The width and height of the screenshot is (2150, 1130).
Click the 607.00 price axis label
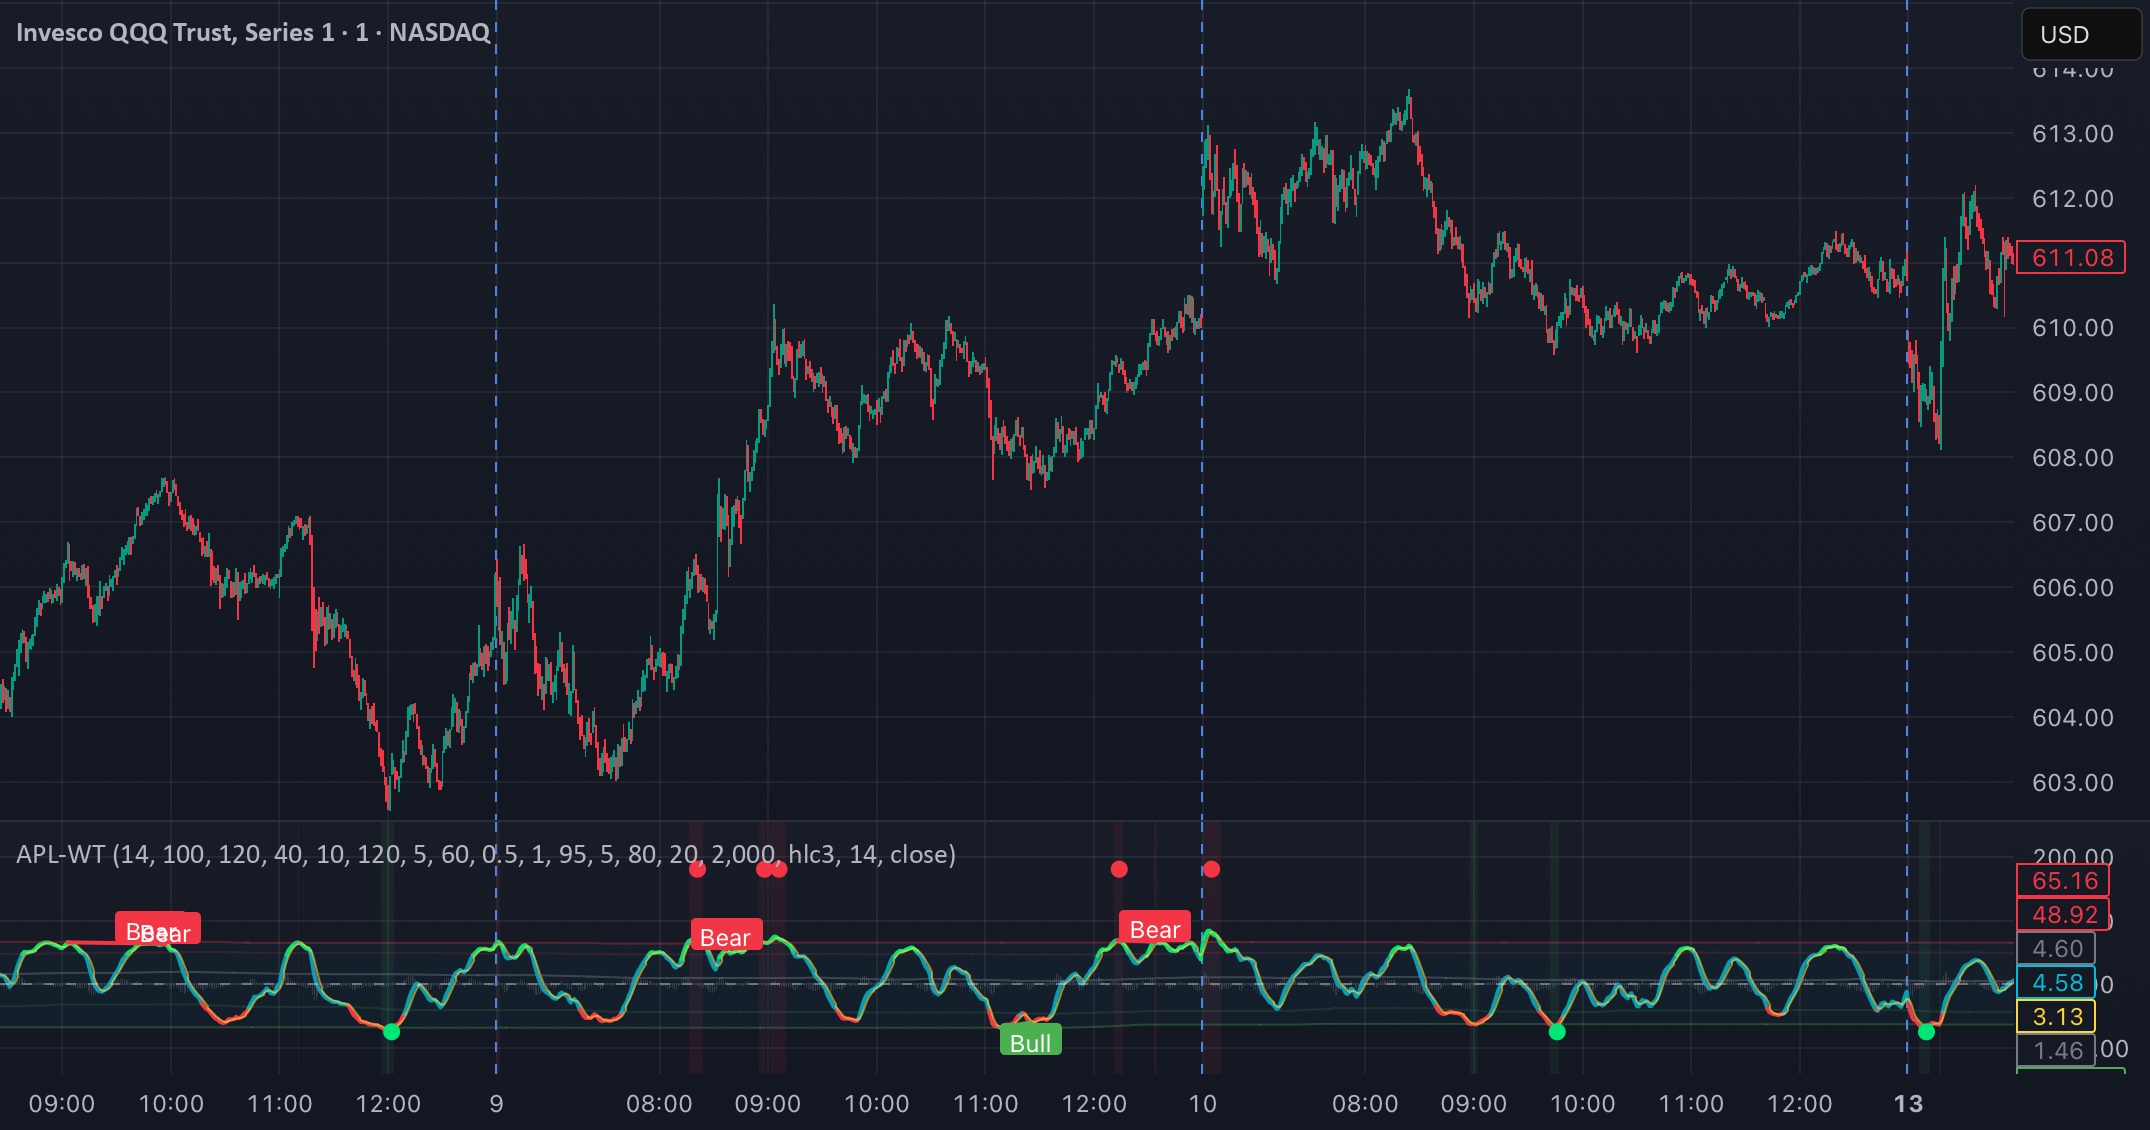click(x=2073, y=523)
